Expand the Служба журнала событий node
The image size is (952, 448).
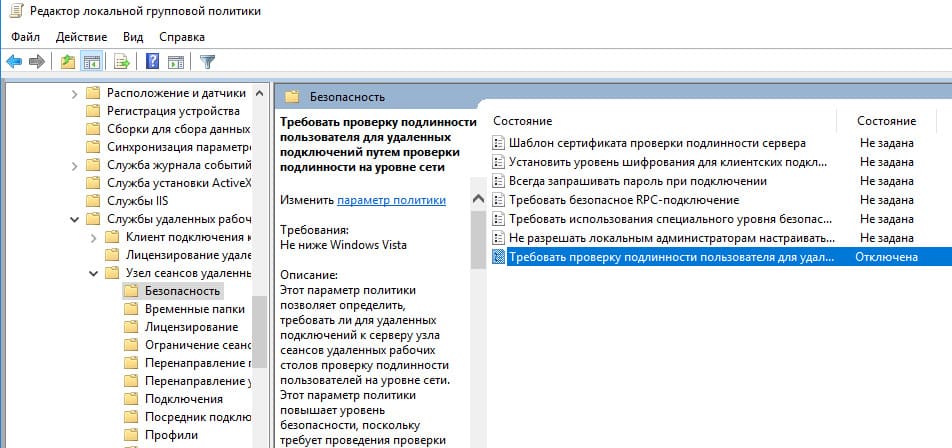coord(74,166)
